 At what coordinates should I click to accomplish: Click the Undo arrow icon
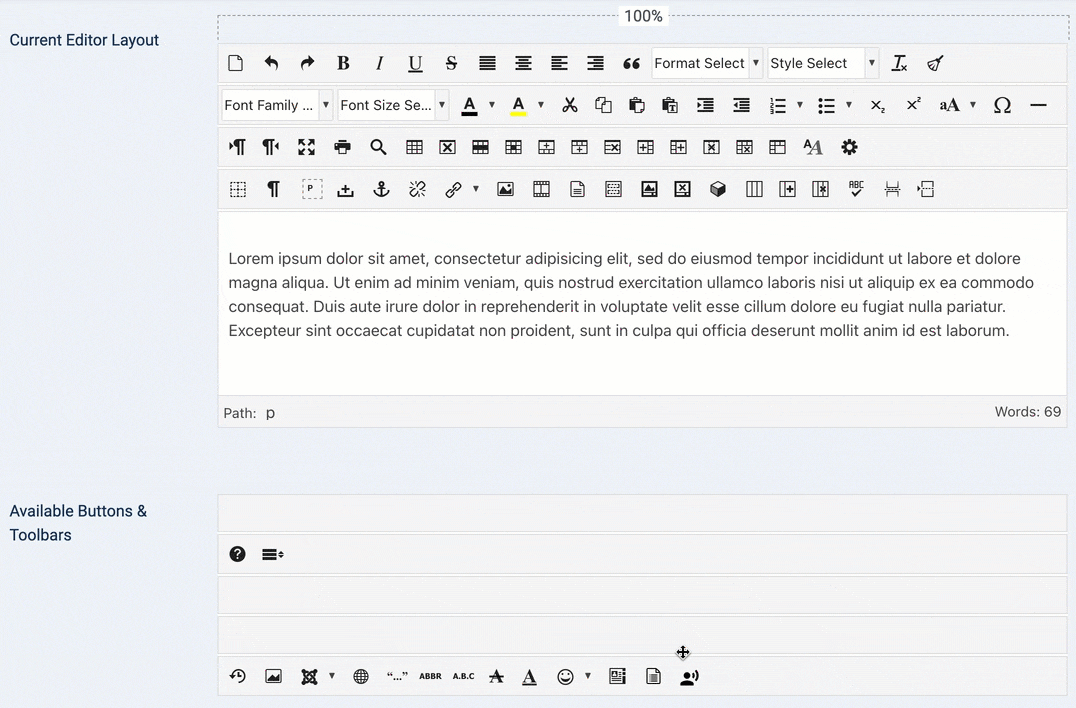point(271,63)
